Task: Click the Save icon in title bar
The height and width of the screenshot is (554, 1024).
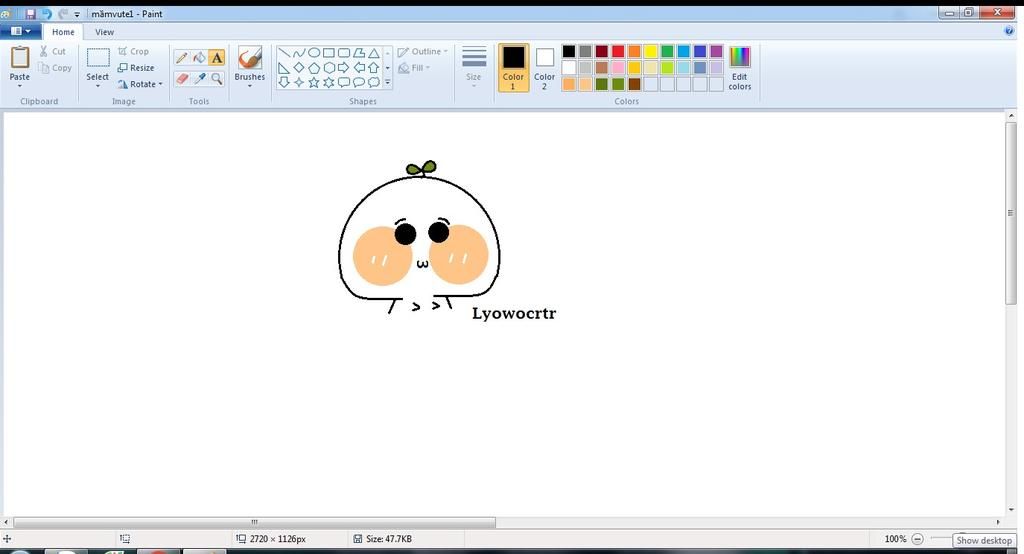Action: pos(31,14)
